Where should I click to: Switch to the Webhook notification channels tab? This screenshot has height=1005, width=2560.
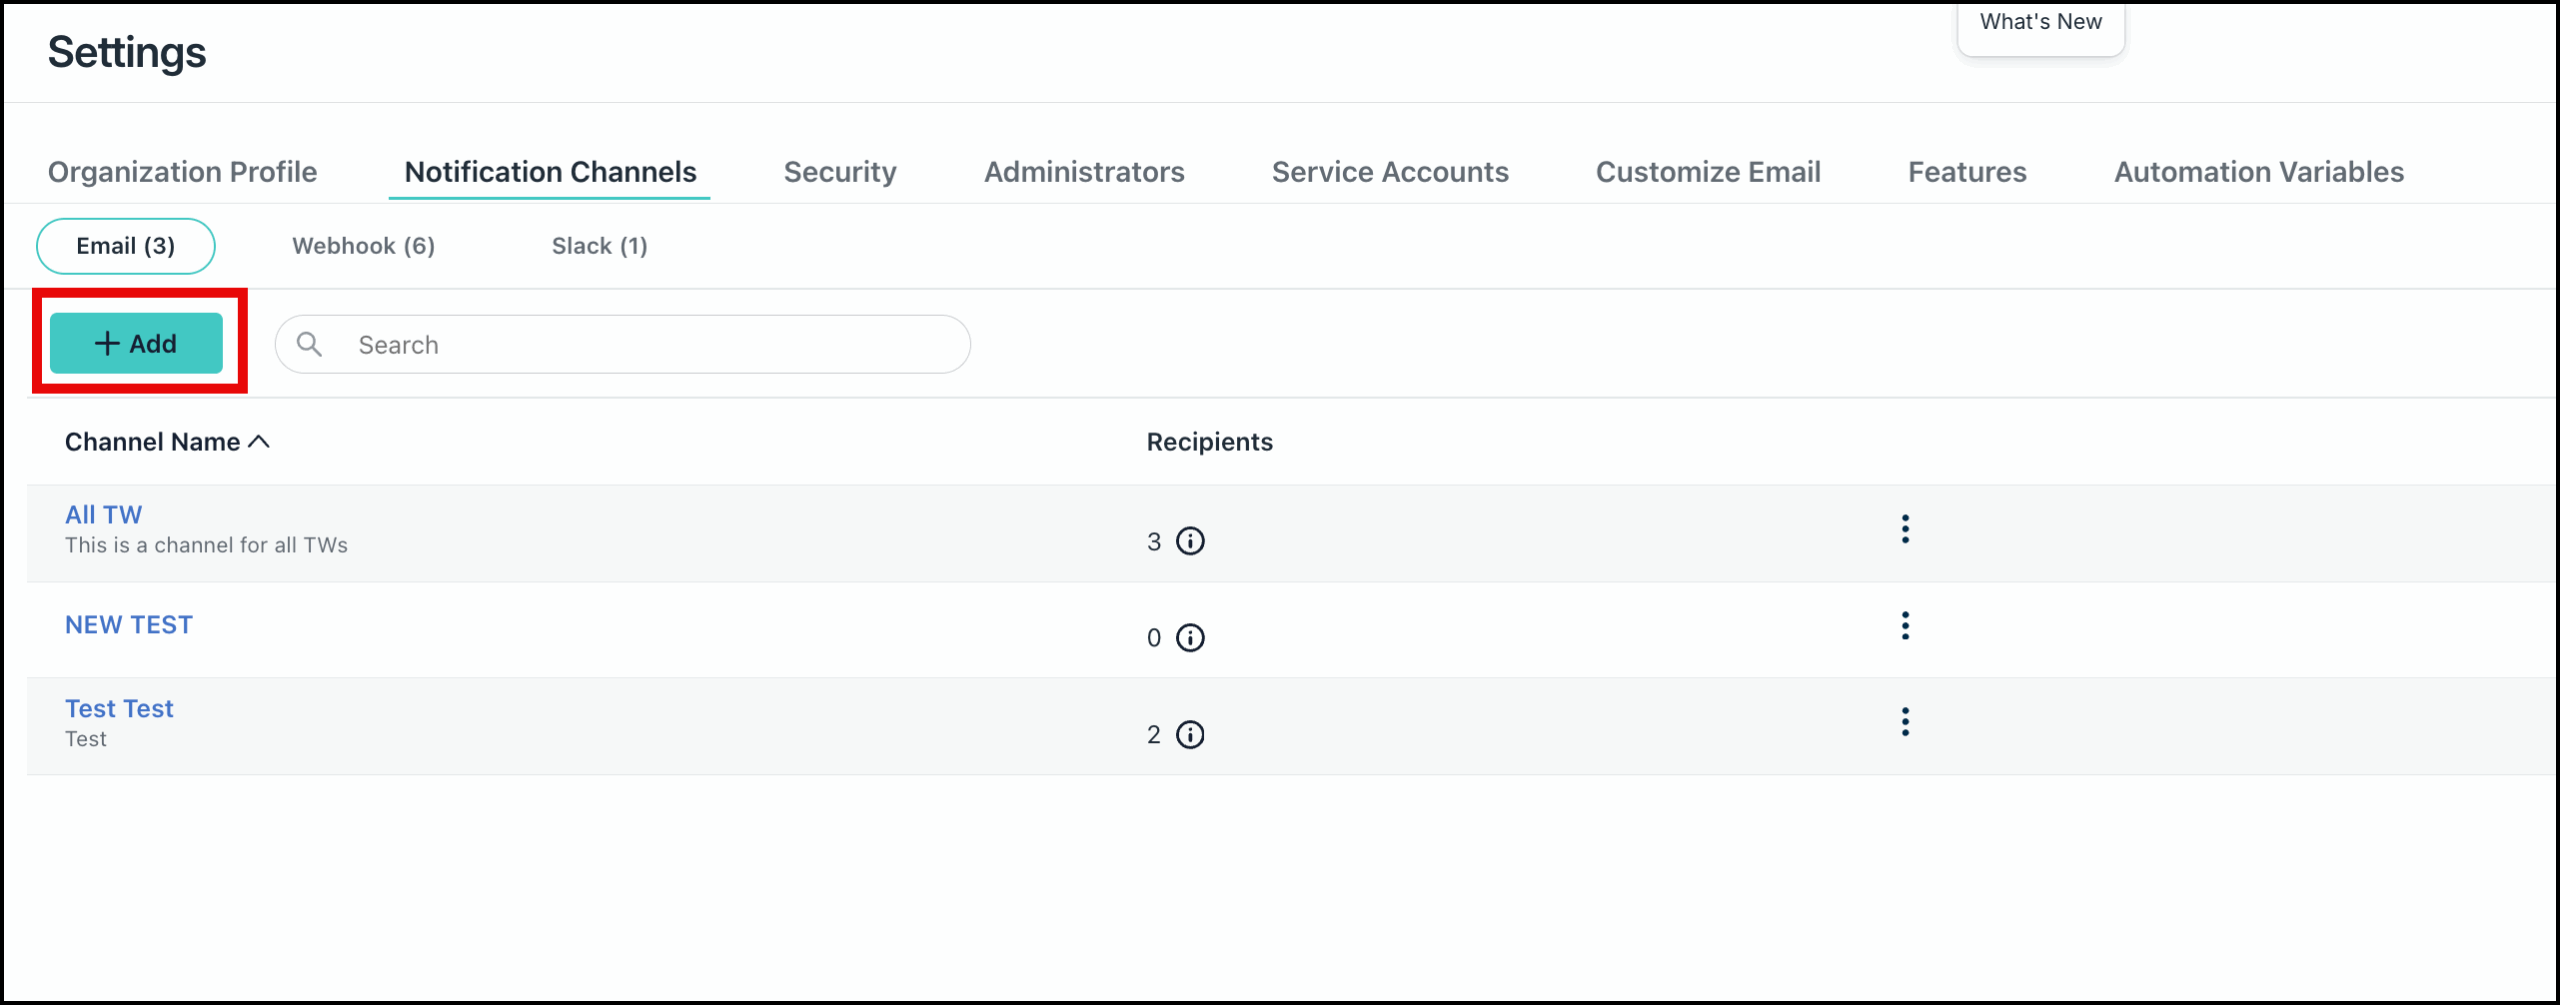[363, 245]
